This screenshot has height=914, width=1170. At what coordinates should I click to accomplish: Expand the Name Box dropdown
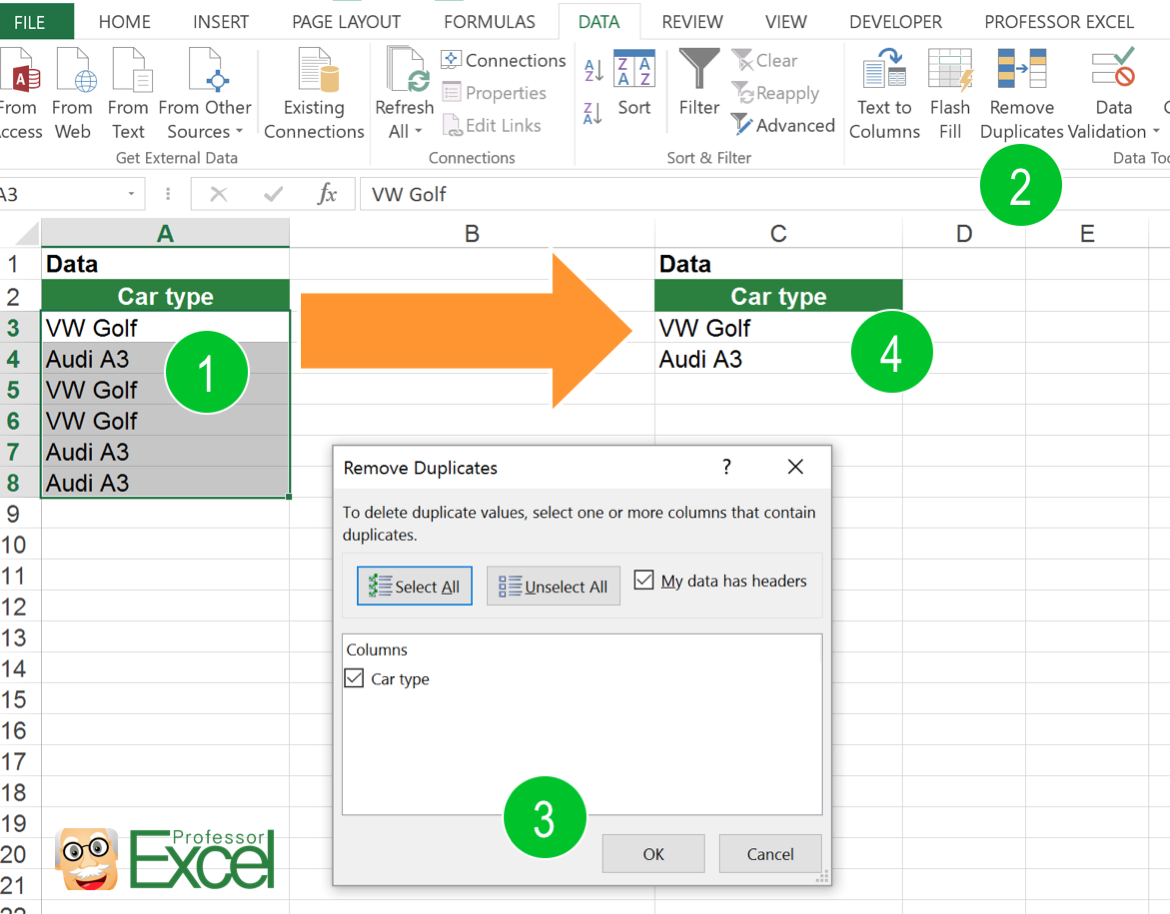point(130,194)
